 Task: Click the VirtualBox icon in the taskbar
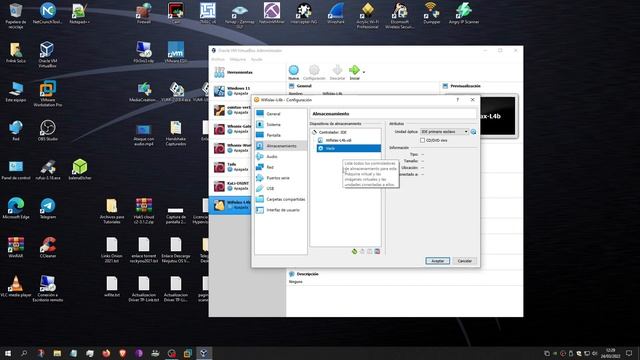coord(204,353)
